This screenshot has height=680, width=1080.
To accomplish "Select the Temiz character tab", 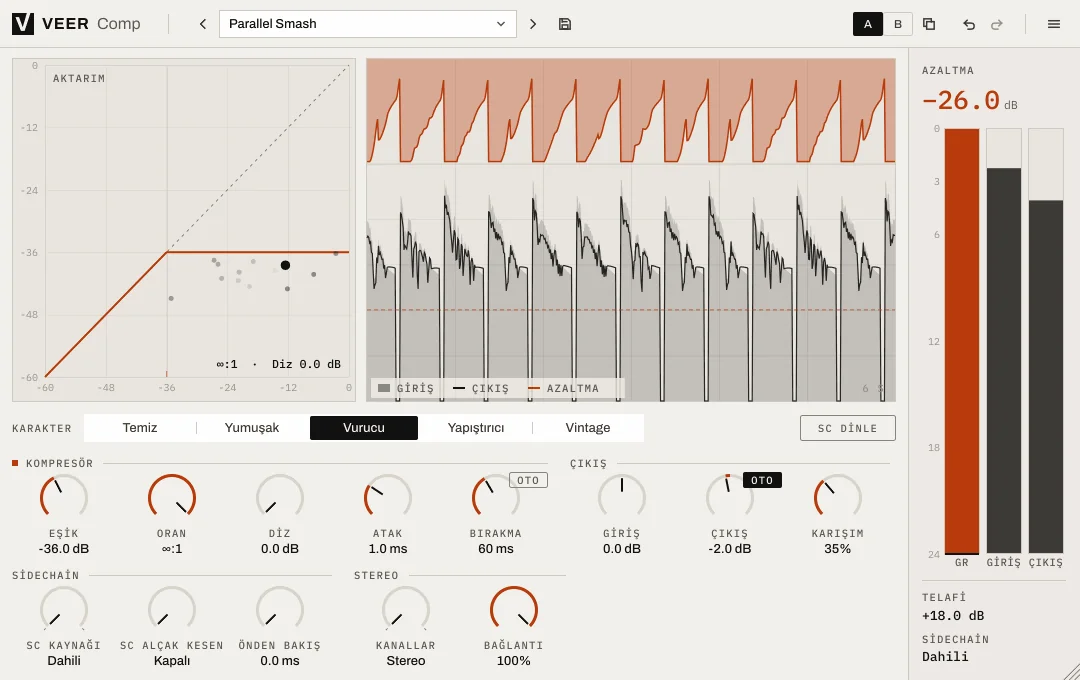I will [140, 428].
